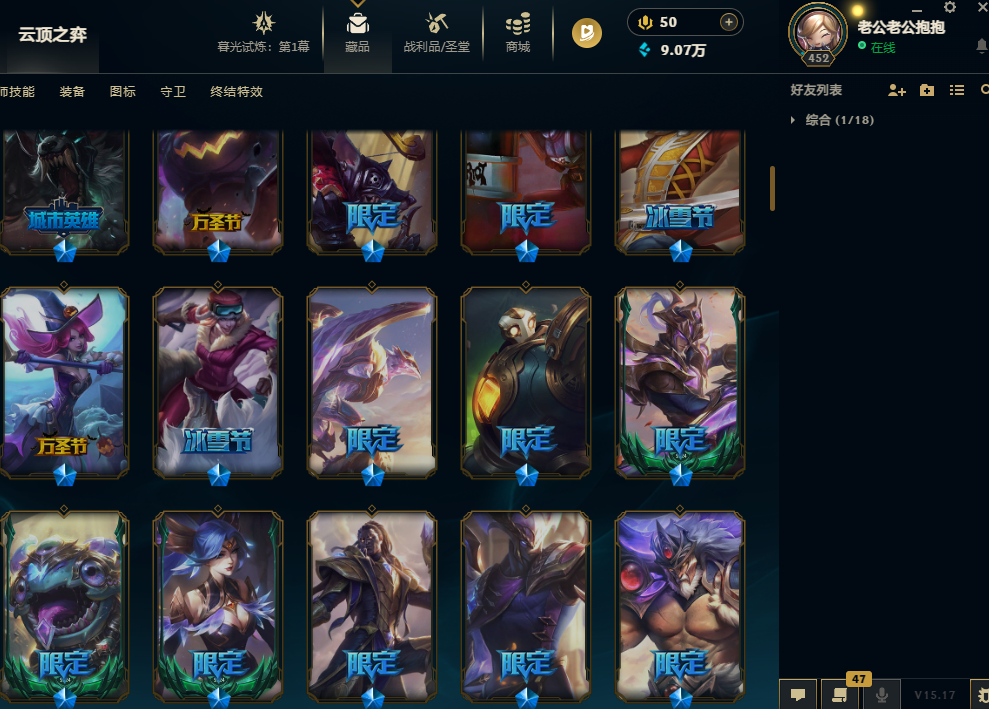Switch to the 终结特效 tab

click(x=237, y=91)
